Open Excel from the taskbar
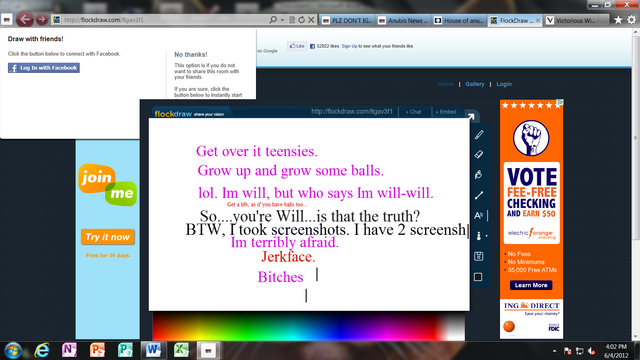 181,350
